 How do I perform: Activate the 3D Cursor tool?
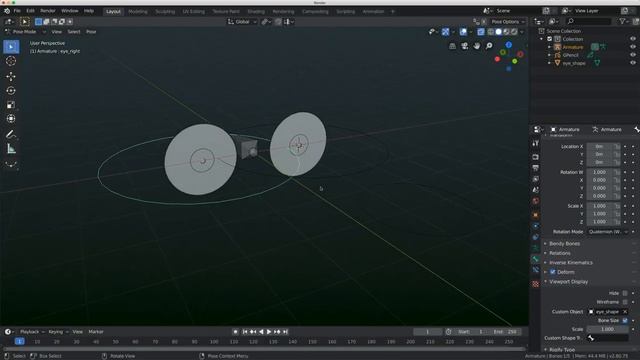click(x=11, y=61)
